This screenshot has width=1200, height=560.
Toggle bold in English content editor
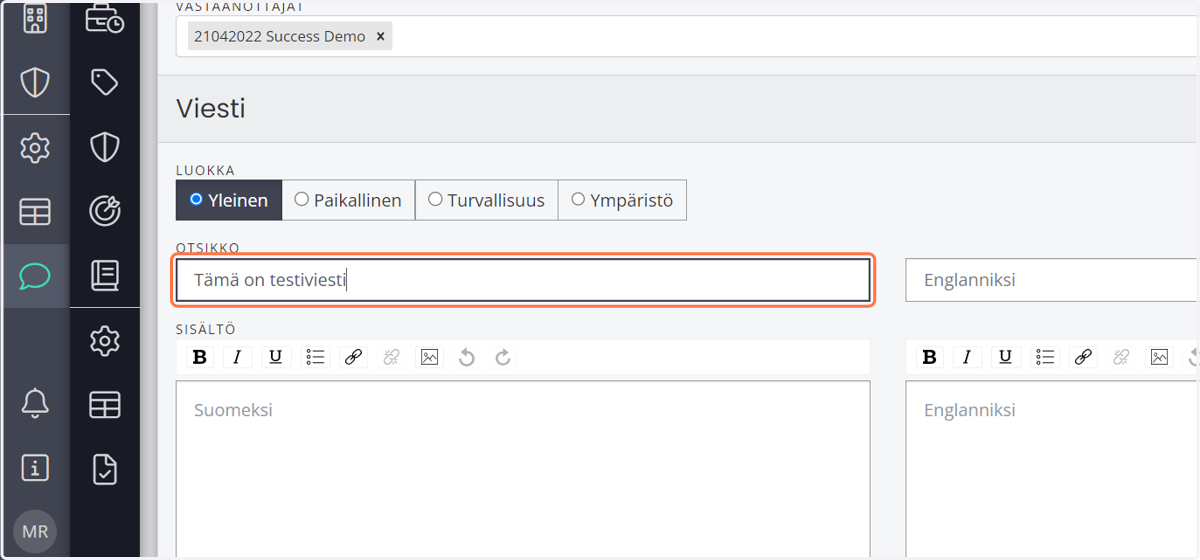click(929, 357)
